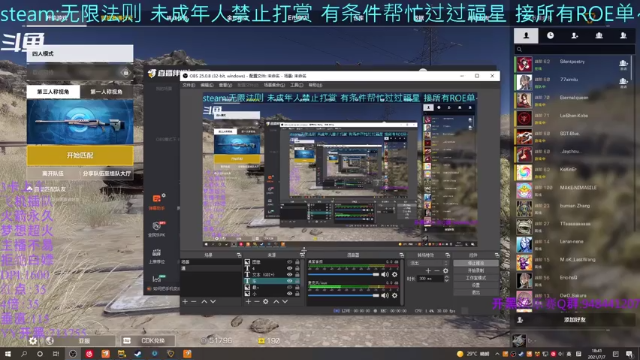Open the team group tab icon
This screenshot has height=360, width=640.
(x=599, y=36)
